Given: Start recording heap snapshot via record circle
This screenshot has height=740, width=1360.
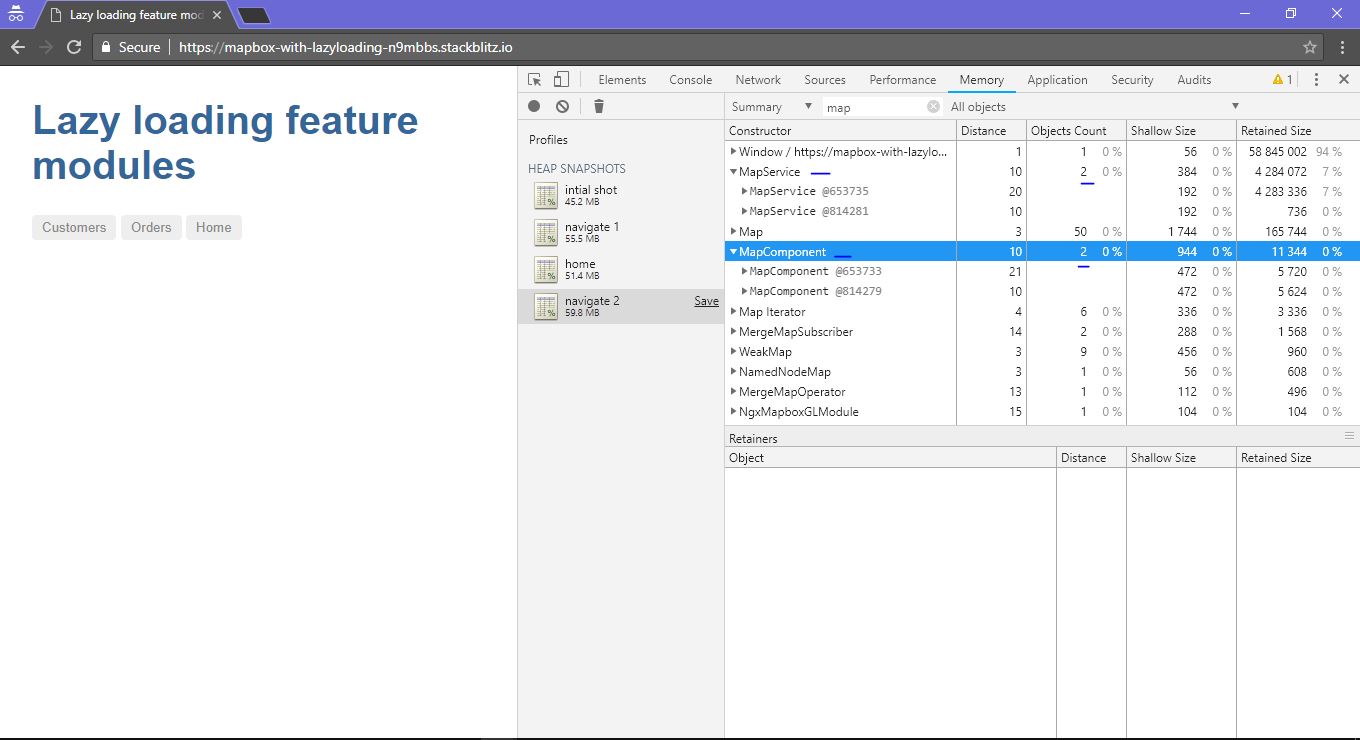Looking at the screenshot, I should click(x=534, y=106).
